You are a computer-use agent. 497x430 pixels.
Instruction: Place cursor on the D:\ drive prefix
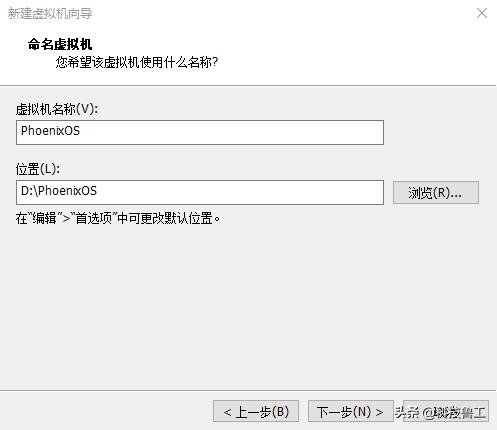29,191
